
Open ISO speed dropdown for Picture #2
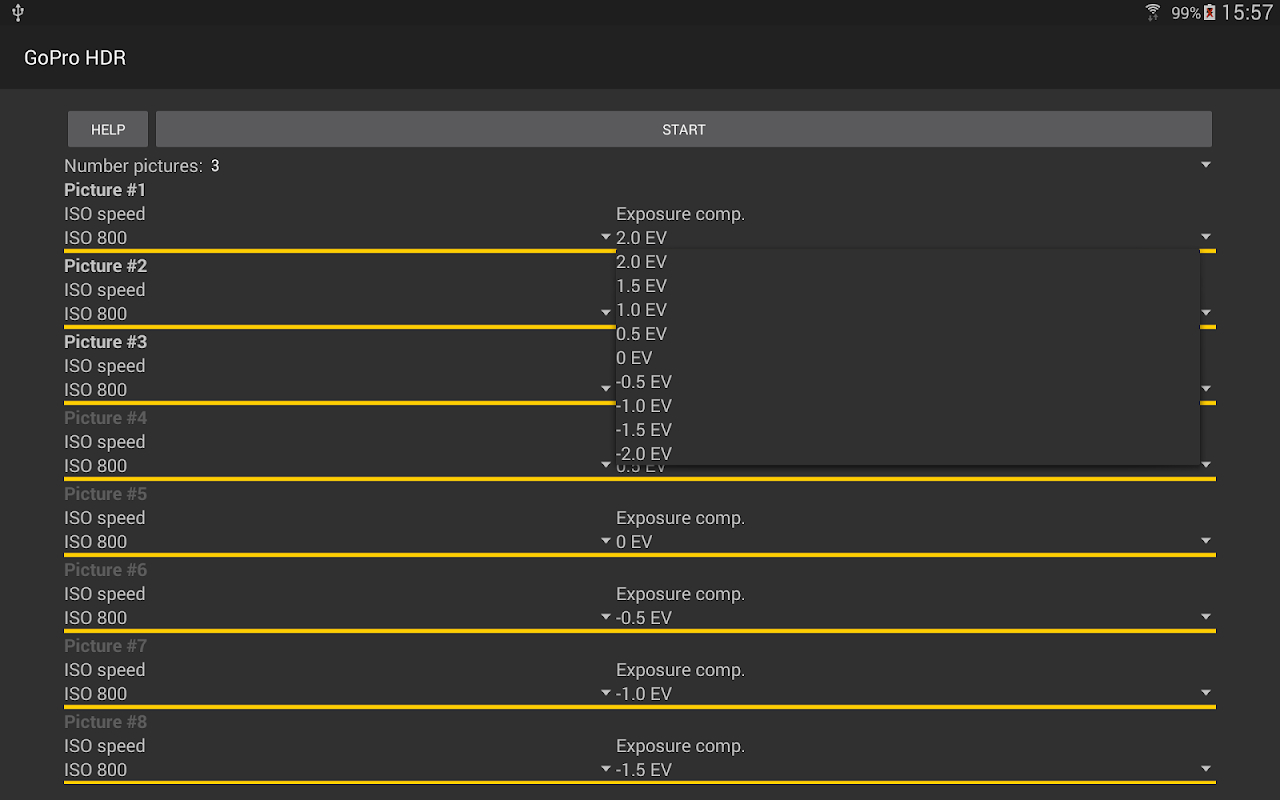click(338, 314)
